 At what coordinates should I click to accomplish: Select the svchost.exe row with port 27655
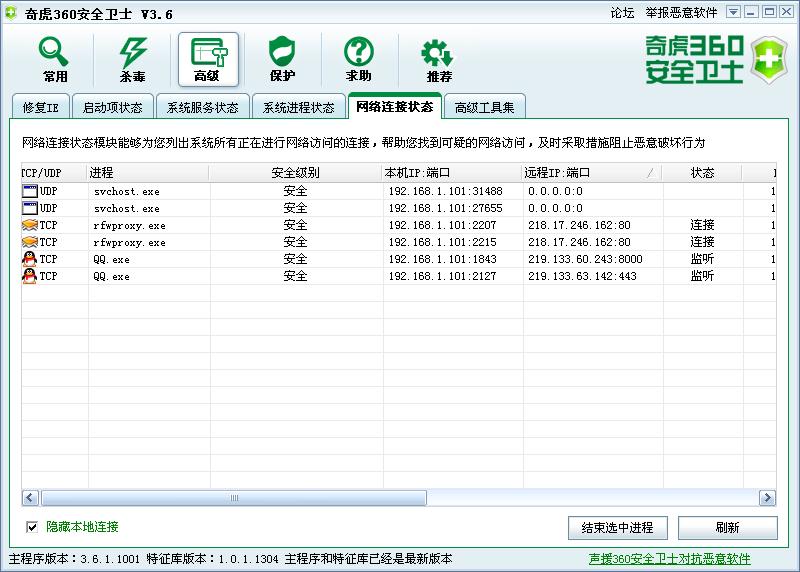[x=398, y=208]
